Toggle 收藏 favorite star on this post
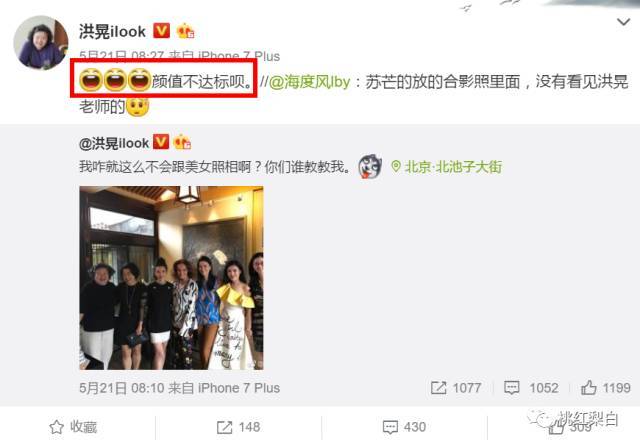The image size is (640, 447). [x=73, y=427]
